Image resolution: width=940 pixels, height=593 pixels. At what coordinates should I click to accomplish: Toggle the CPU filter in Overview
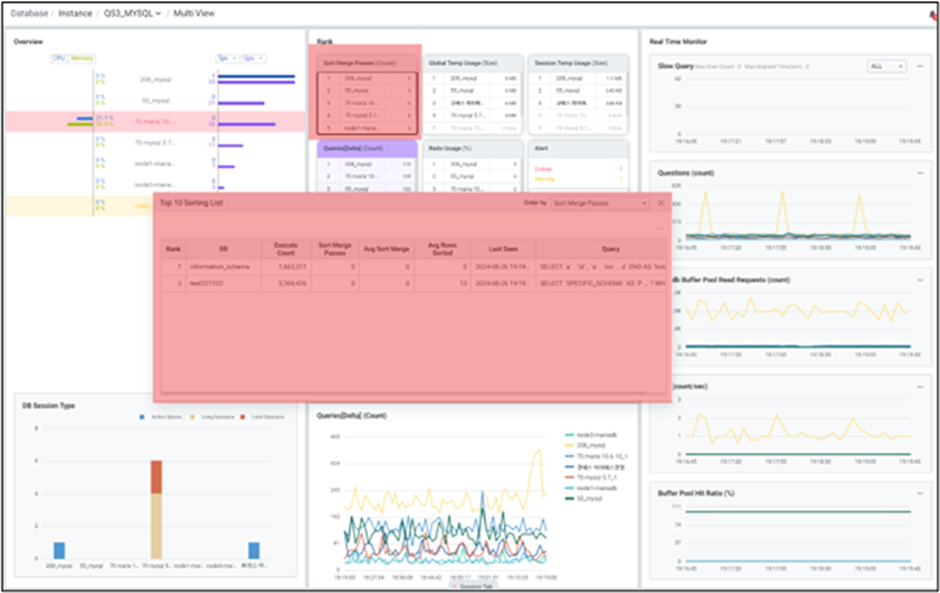[x=58, y=58]
